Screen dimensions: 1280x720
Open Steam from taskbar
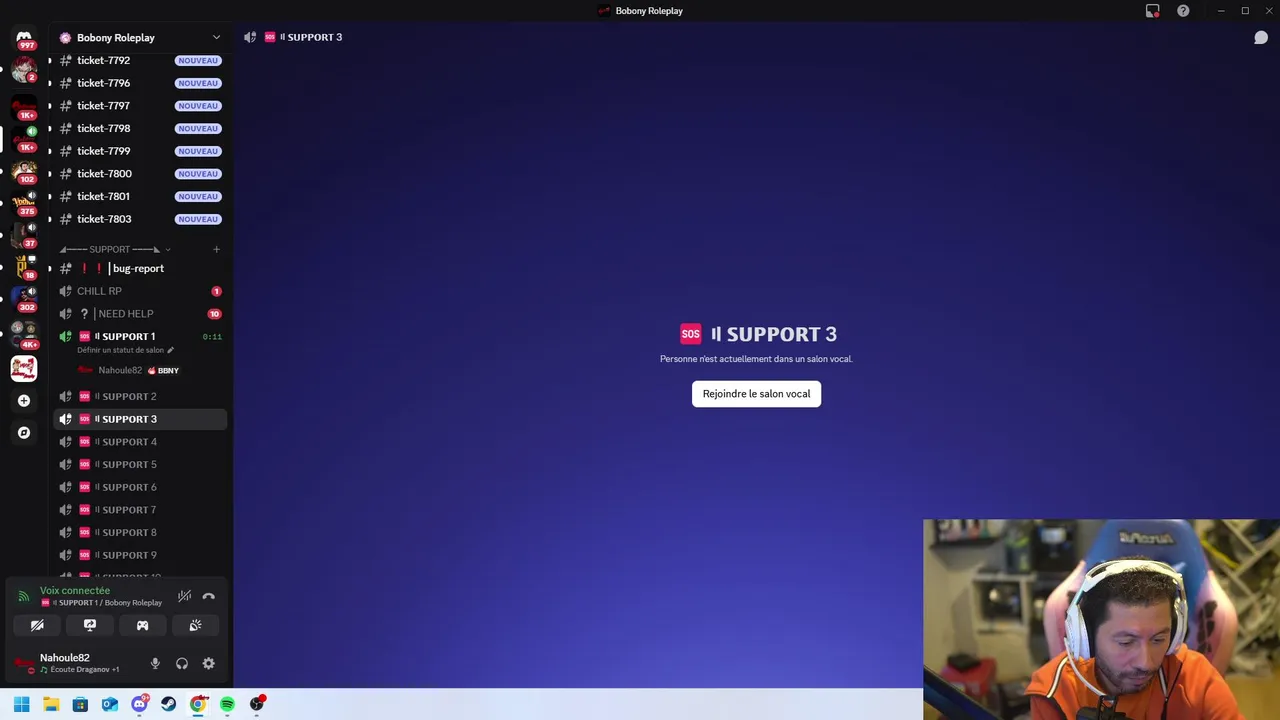169,704
